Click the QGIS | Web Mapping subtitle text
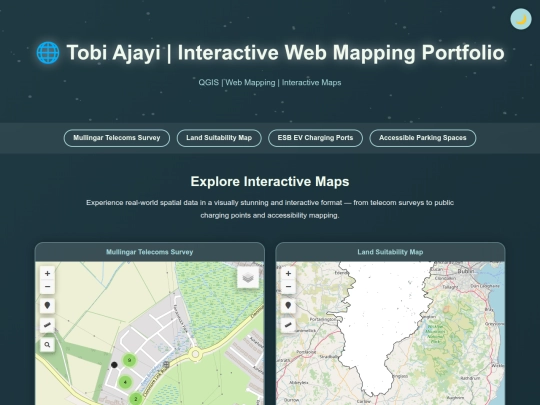 270,83
